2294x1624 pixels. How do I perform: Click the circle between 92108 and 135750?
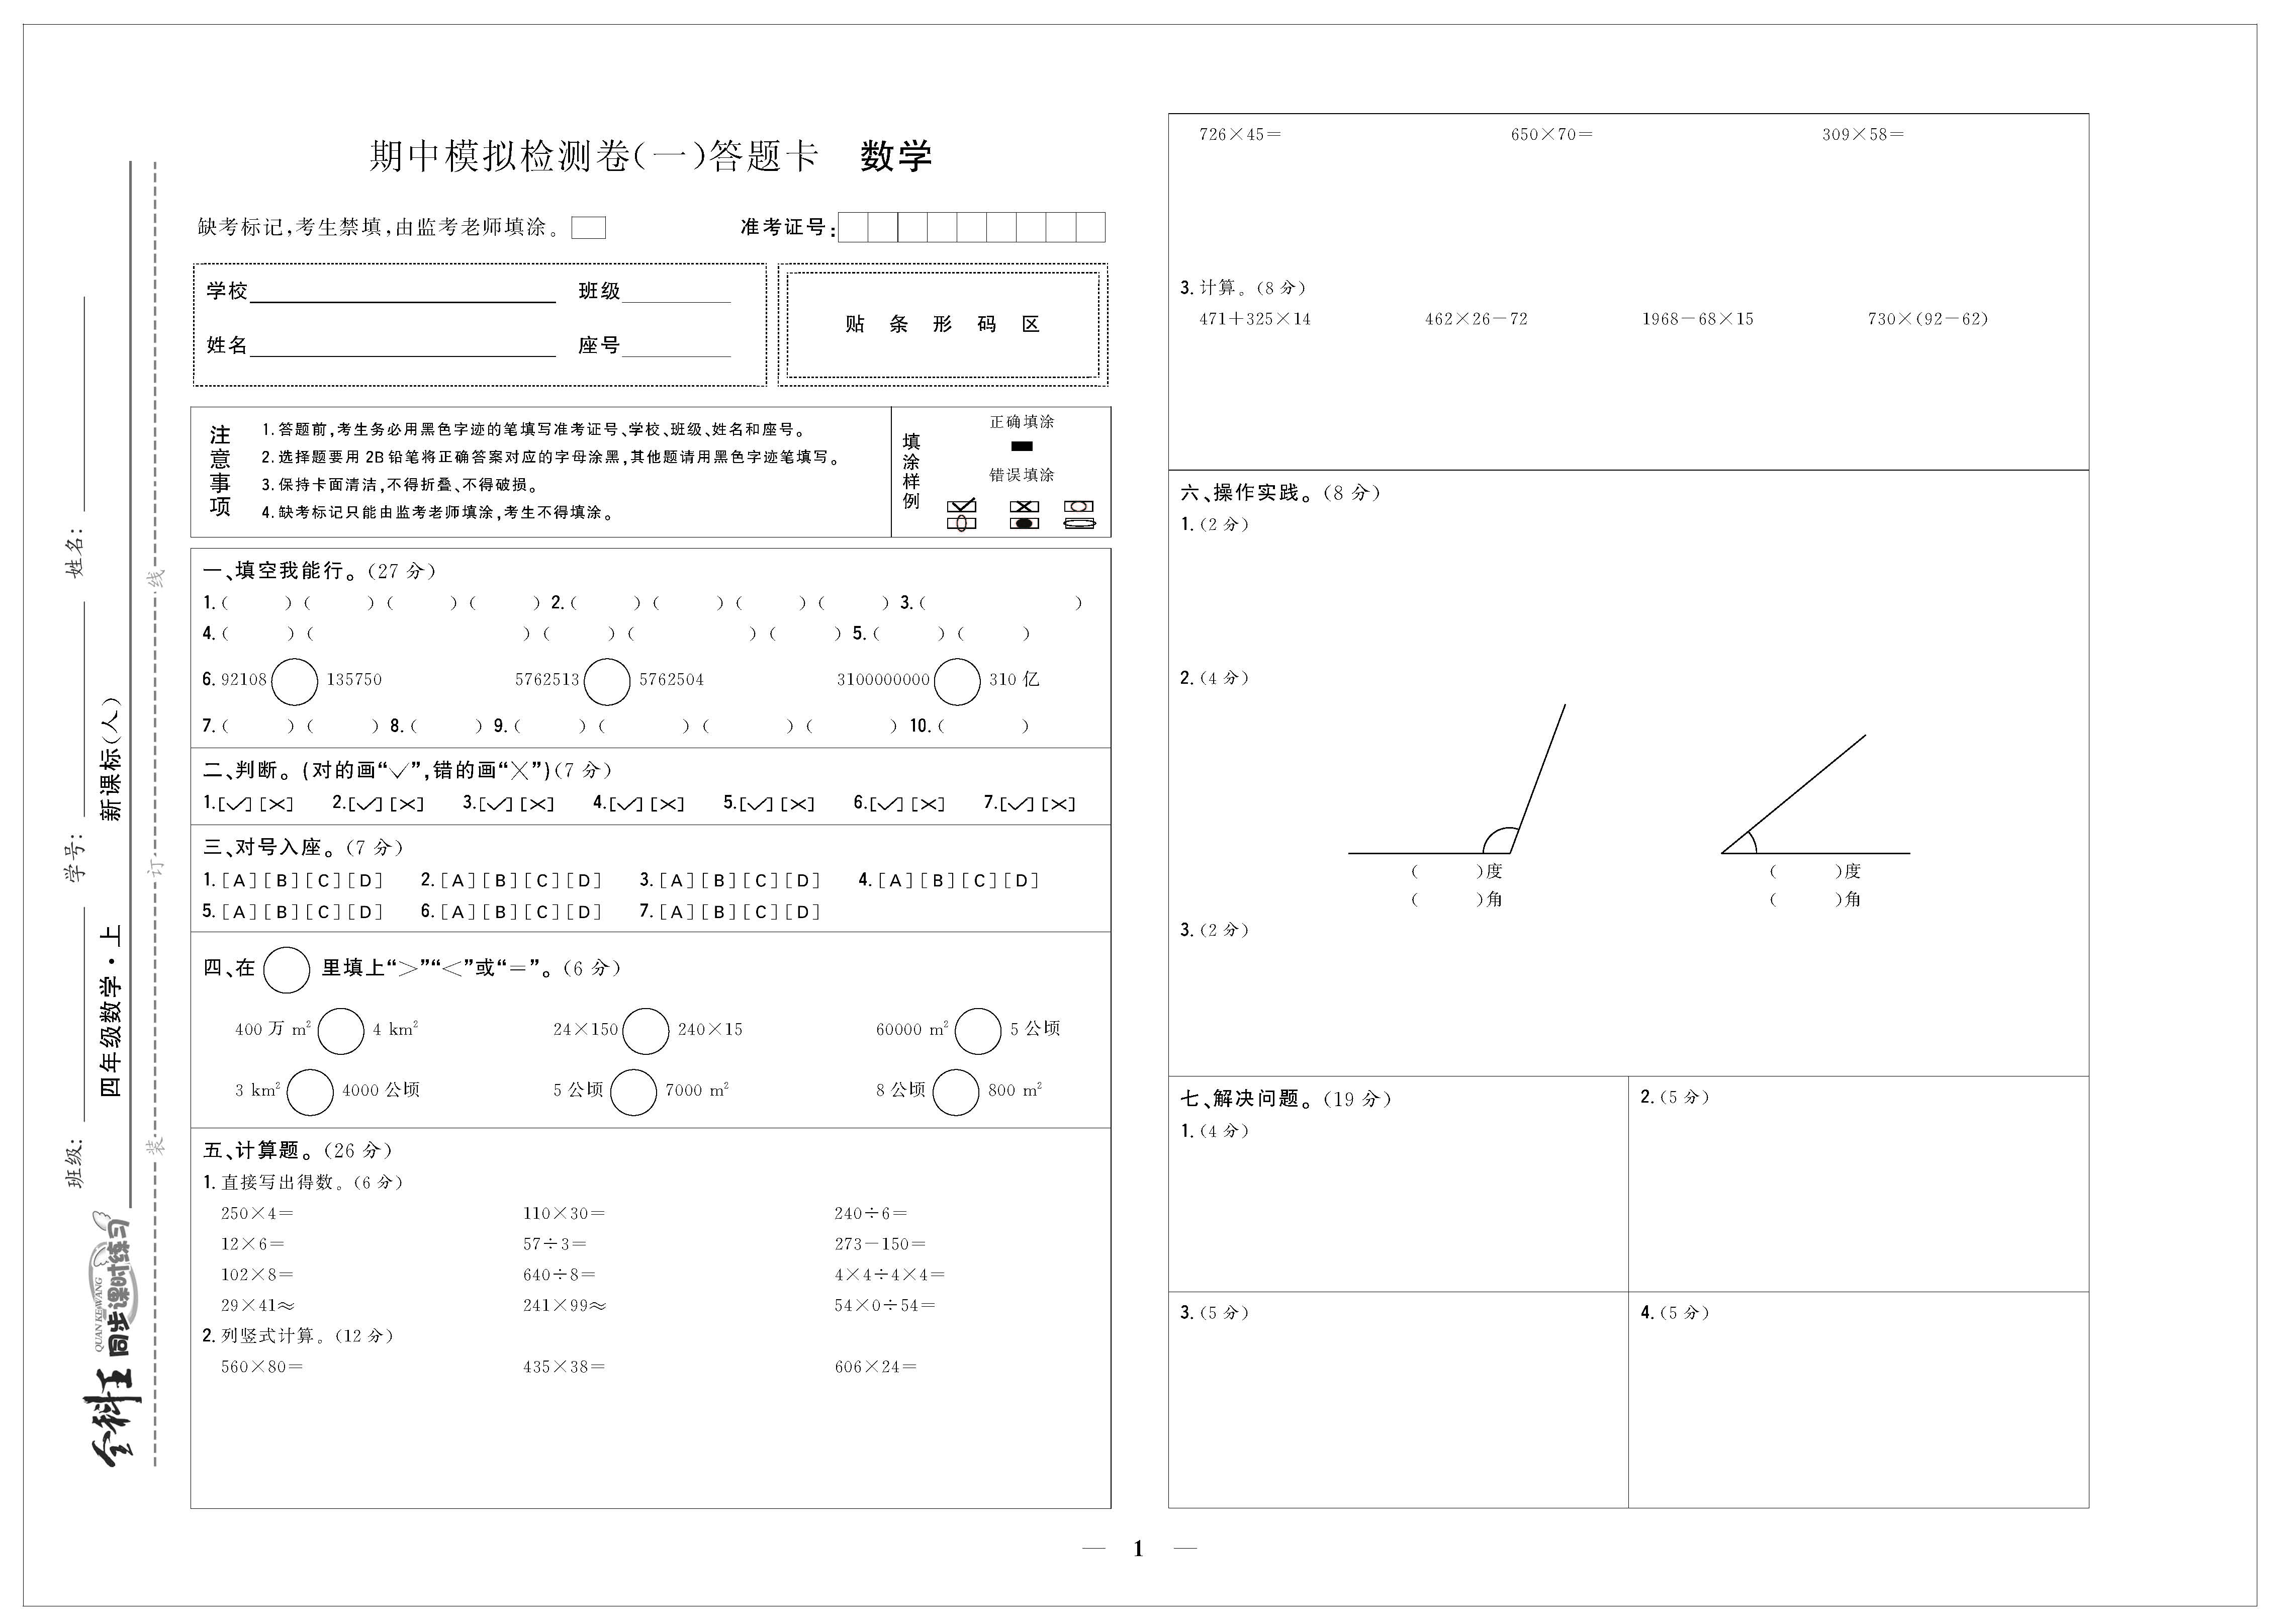click(x=295, y=681)
